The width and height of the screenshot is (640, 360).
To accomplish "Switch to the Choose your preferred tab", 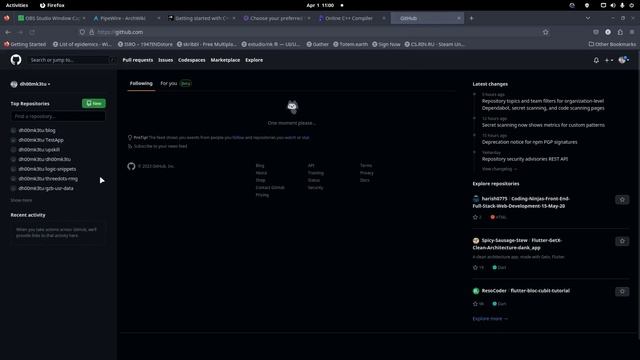I will pyautogui.click(x=276, y=18).
